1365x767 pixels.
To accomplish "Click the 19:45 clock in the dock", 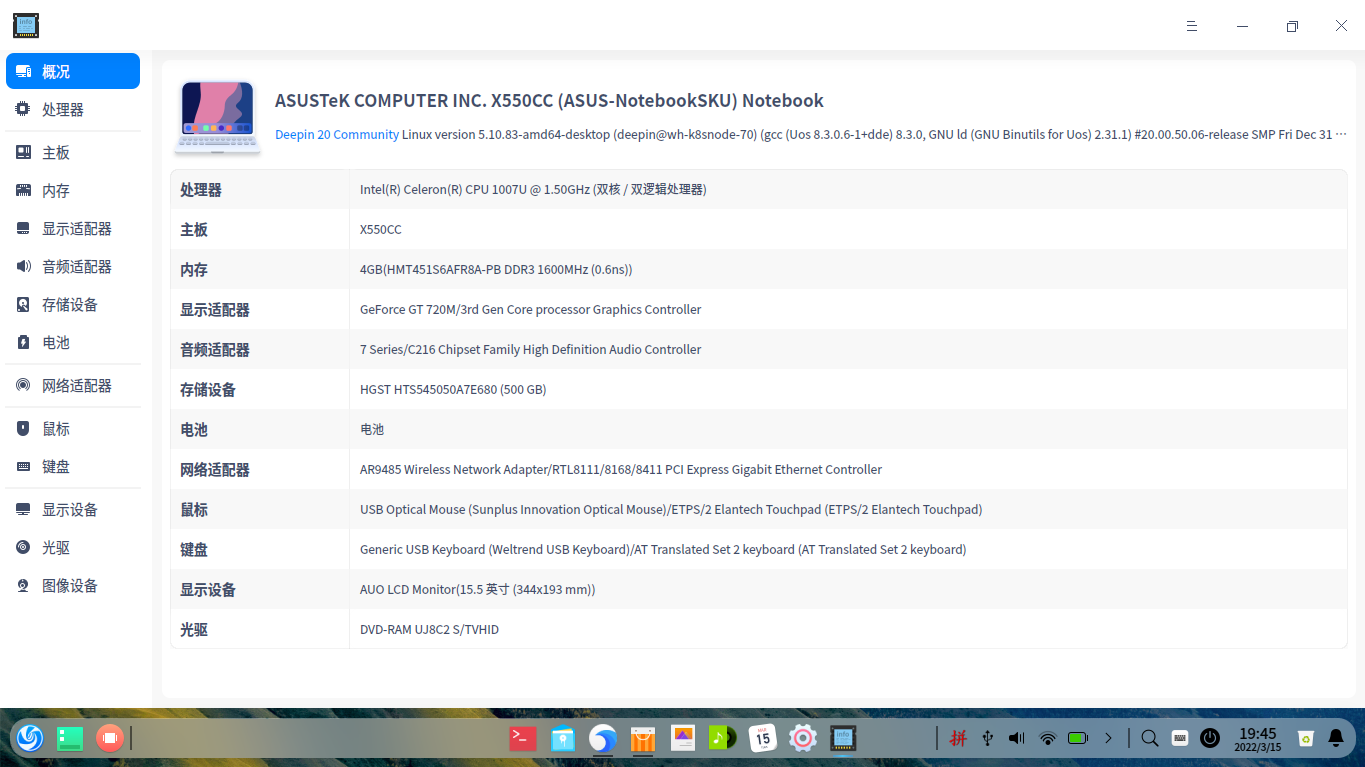I will point(1258,739).
